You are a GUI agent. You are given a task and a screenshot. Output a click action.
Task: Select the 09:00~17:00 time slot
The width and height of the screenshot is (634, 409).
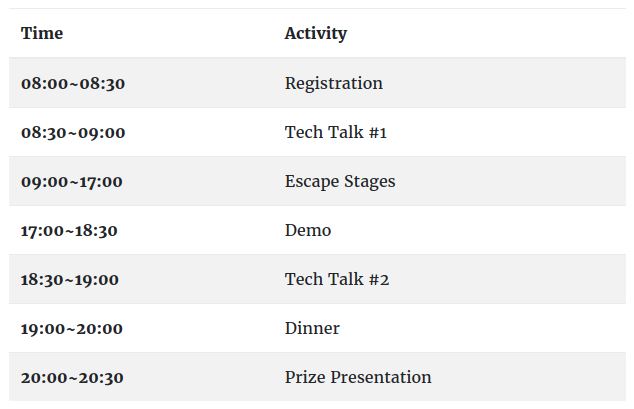click(72, 181)
